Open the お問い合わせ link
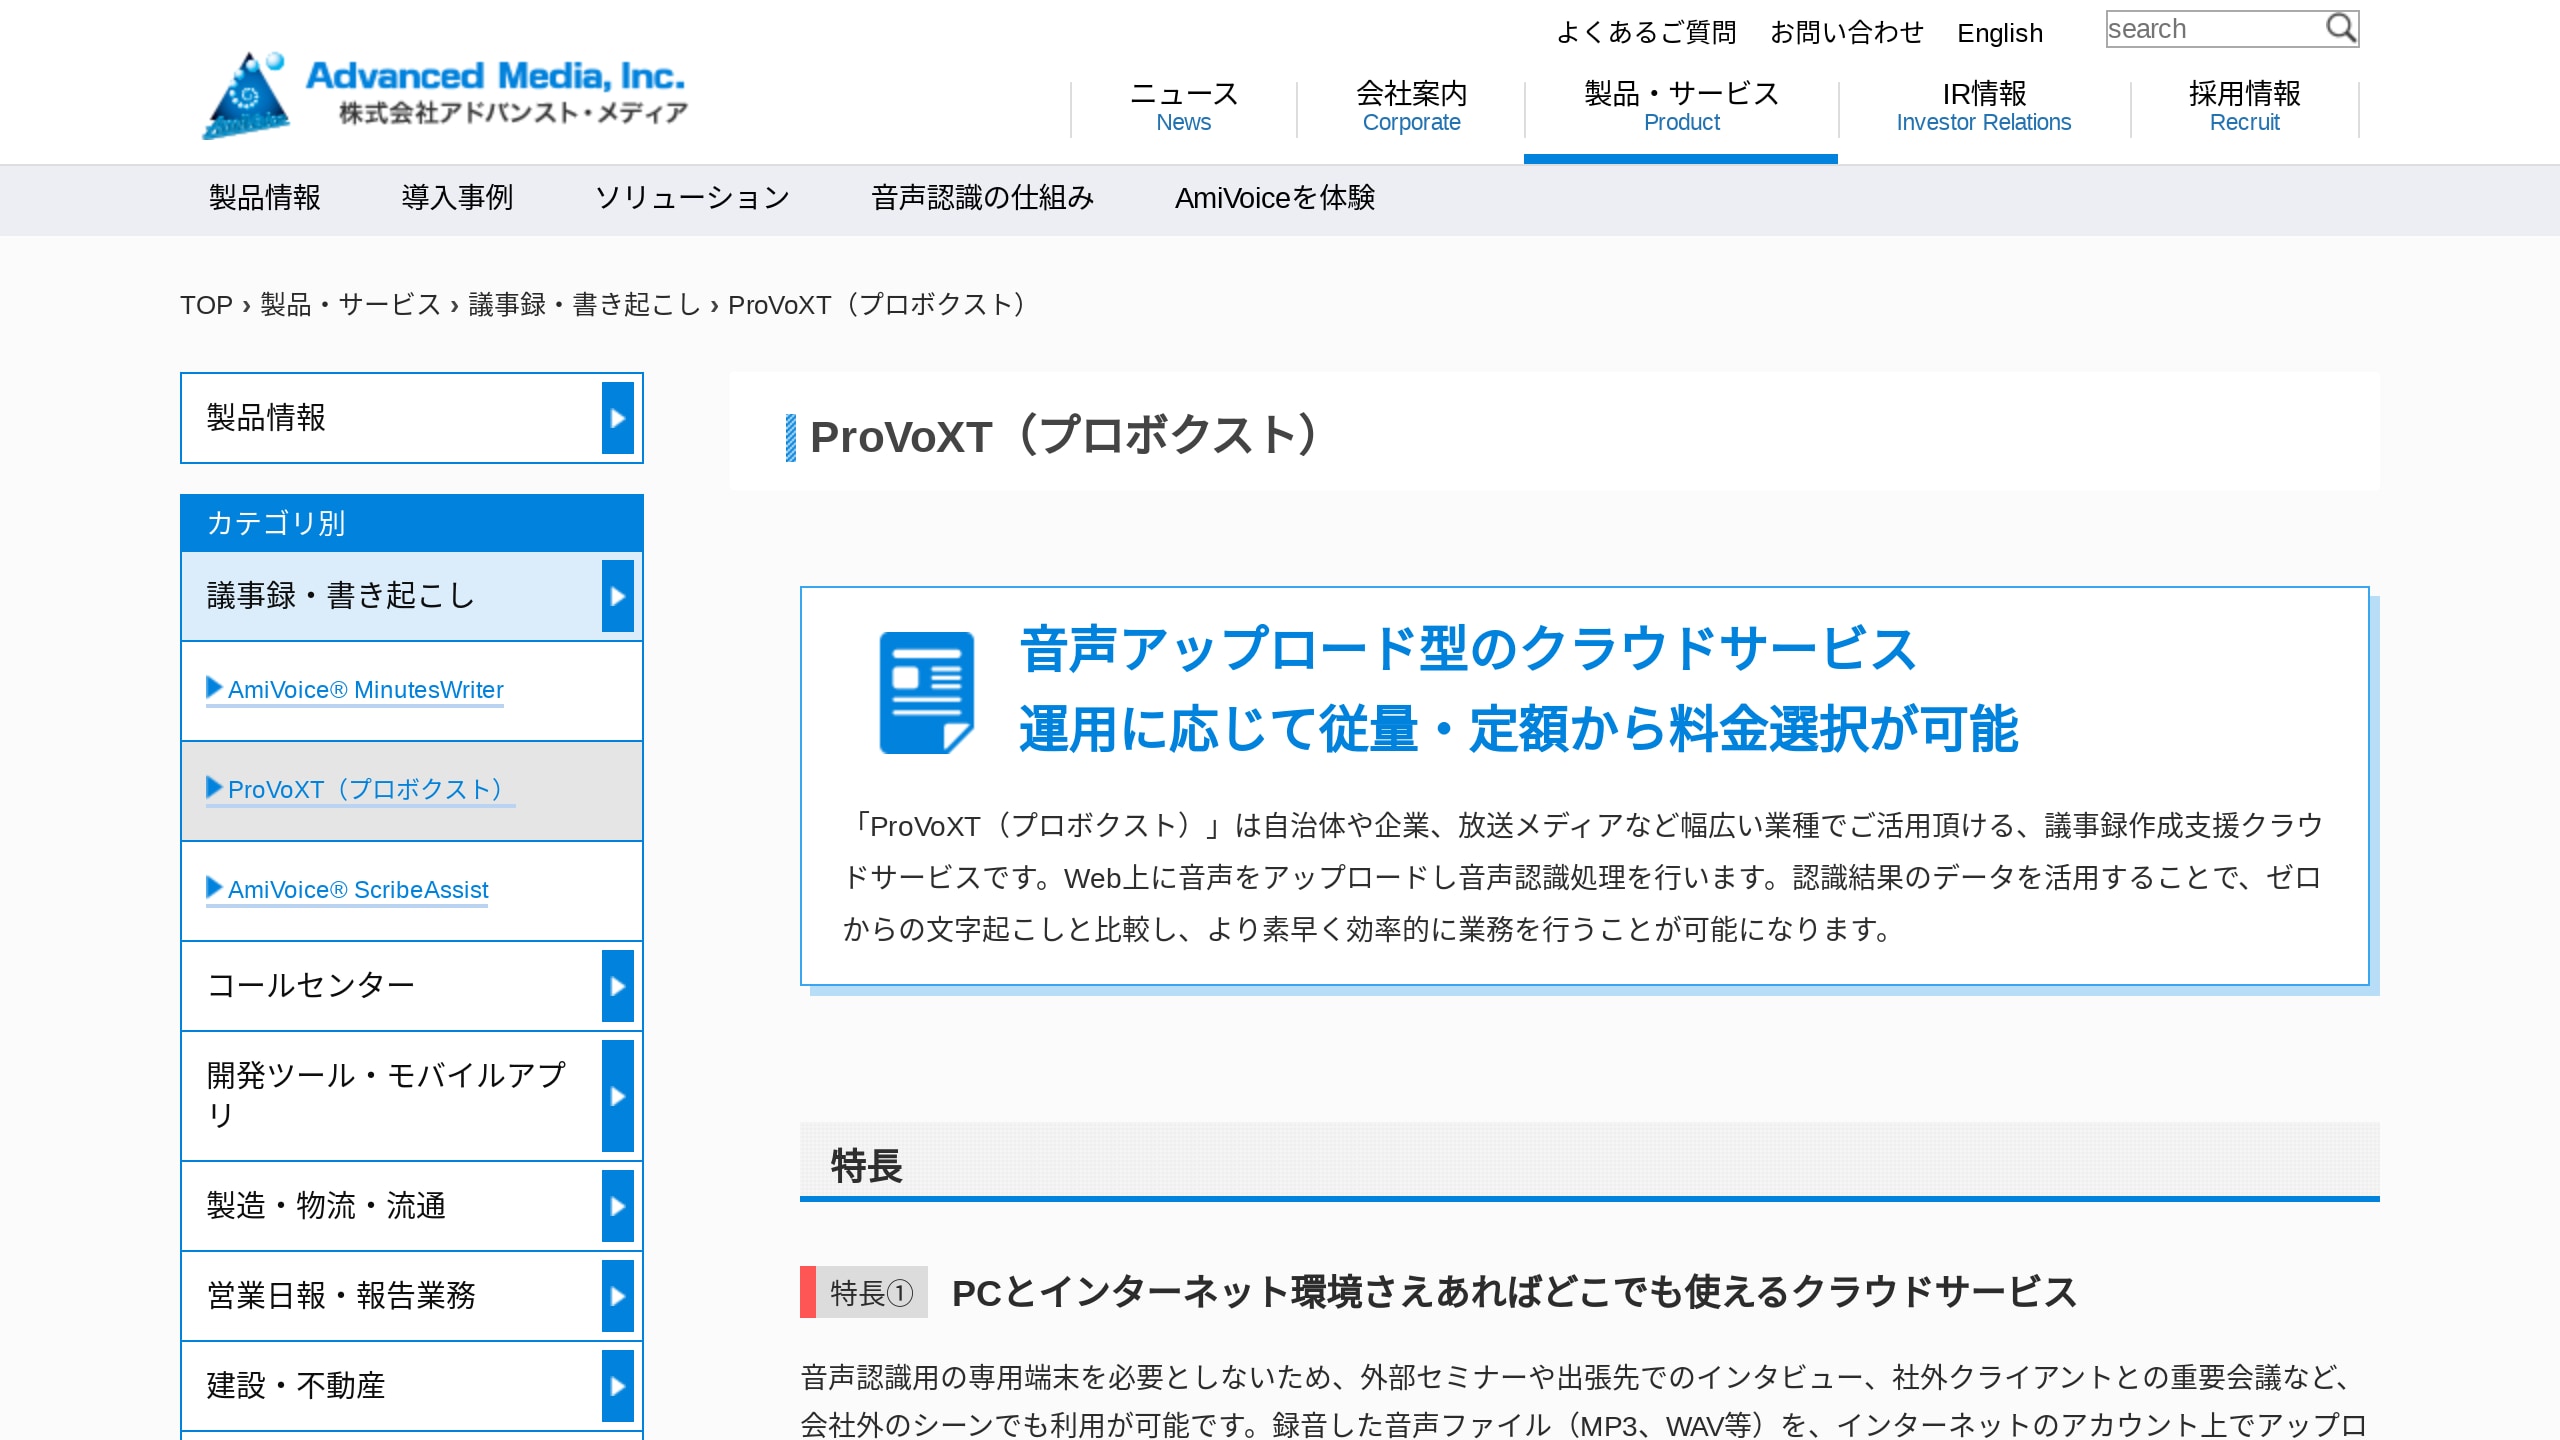The width and height of the screenshot is (2560, 1440). pyautogui.click(x=1847, y=33)
